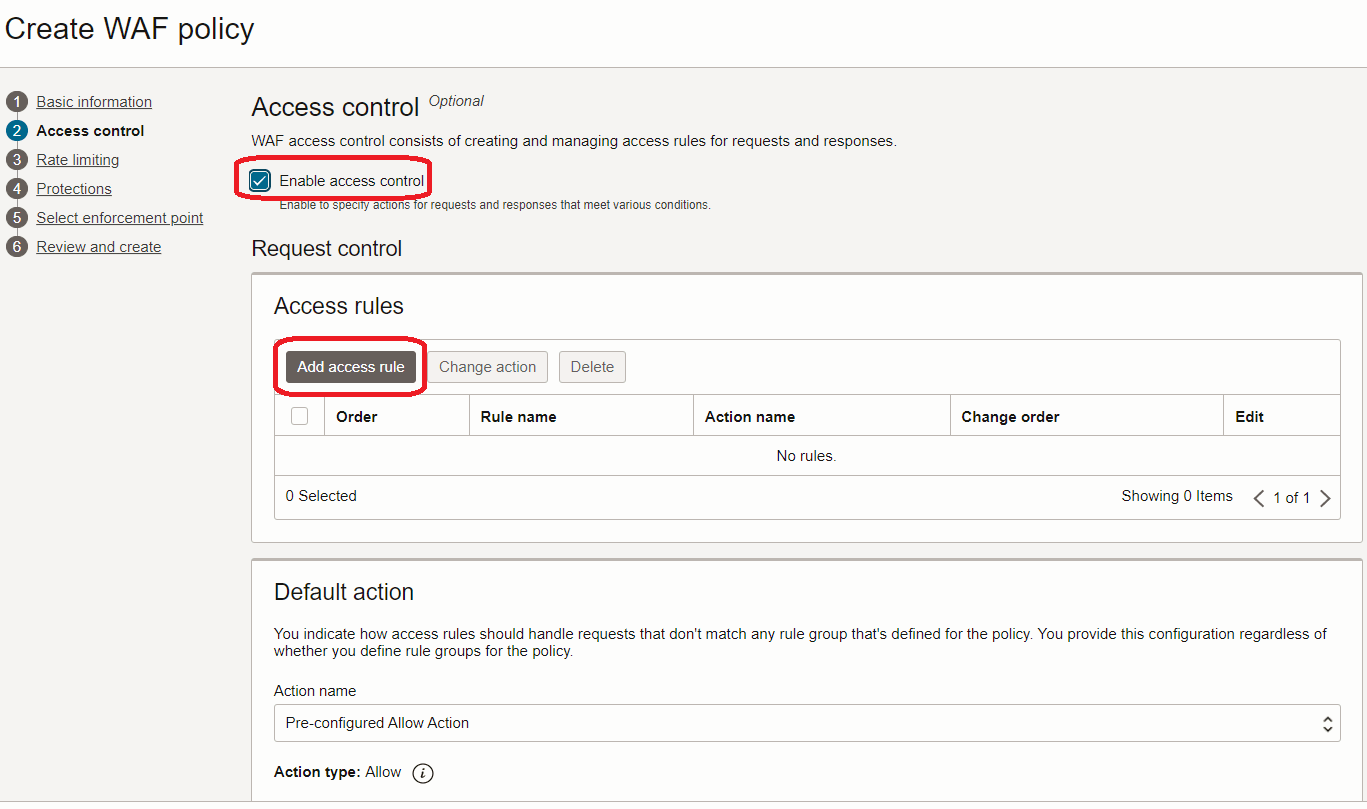Viewport: 1367px width, 809px height.
Task: Open the Review and create link
Action: tap(98, 246)
